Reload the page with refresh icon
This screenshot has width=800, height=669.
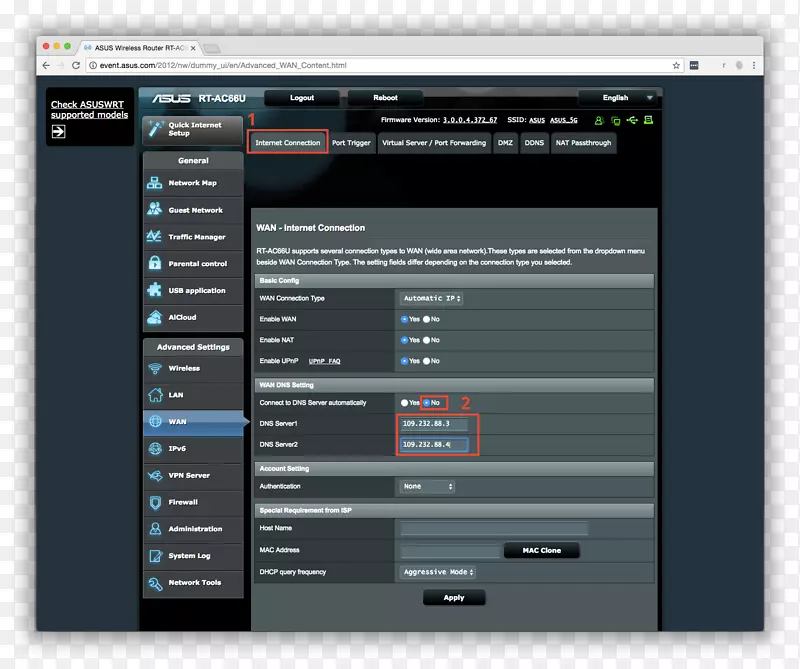click(76, 65)
